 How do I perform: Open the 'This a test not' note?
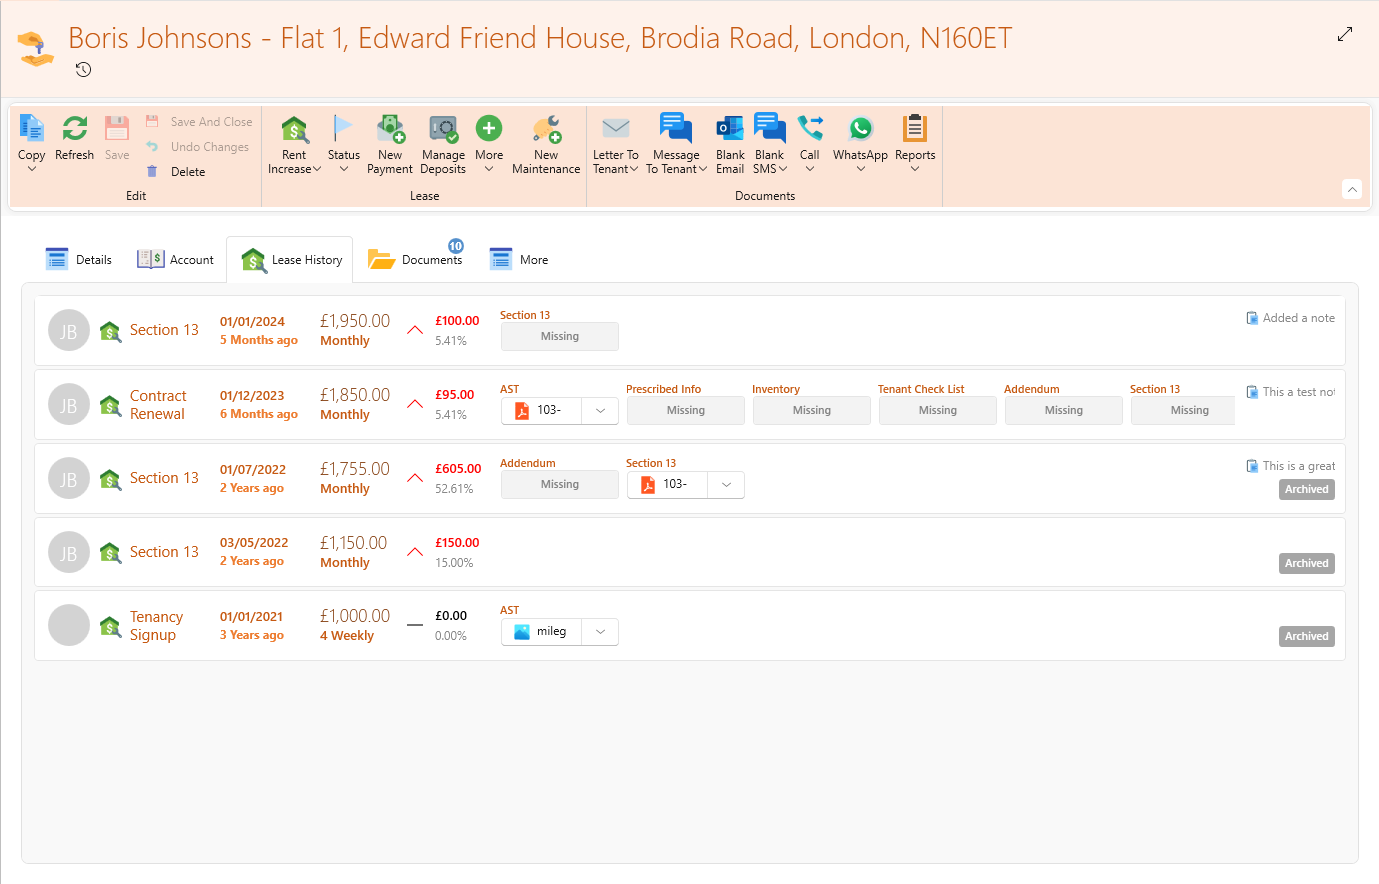(1290, 392)
